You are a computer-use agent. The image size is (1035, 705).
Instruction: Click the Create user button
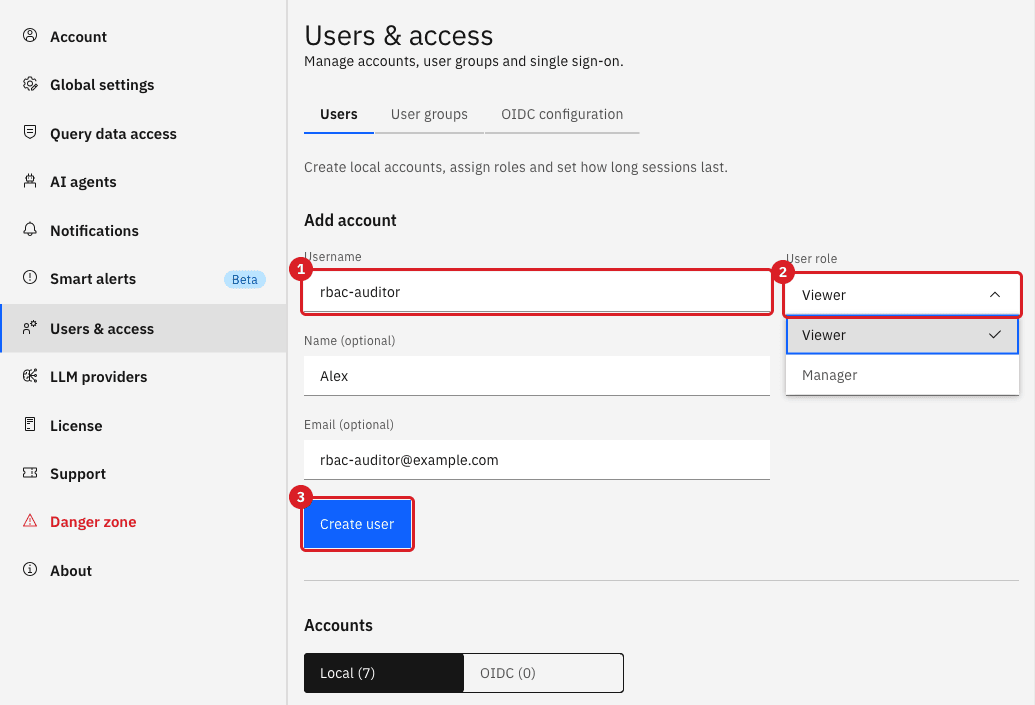(357, 524)
